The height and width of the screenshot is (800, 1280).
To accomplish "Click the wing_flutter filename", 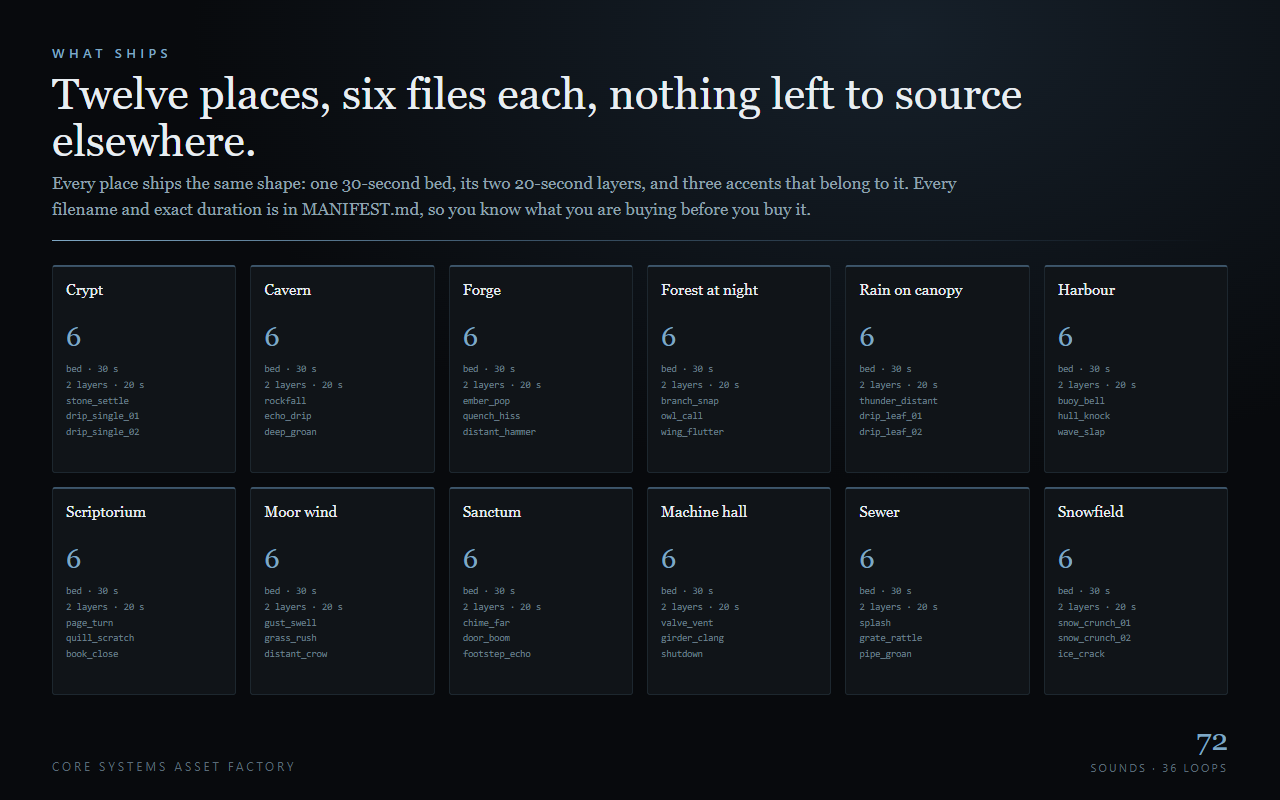I will click(x=692, y=432).
